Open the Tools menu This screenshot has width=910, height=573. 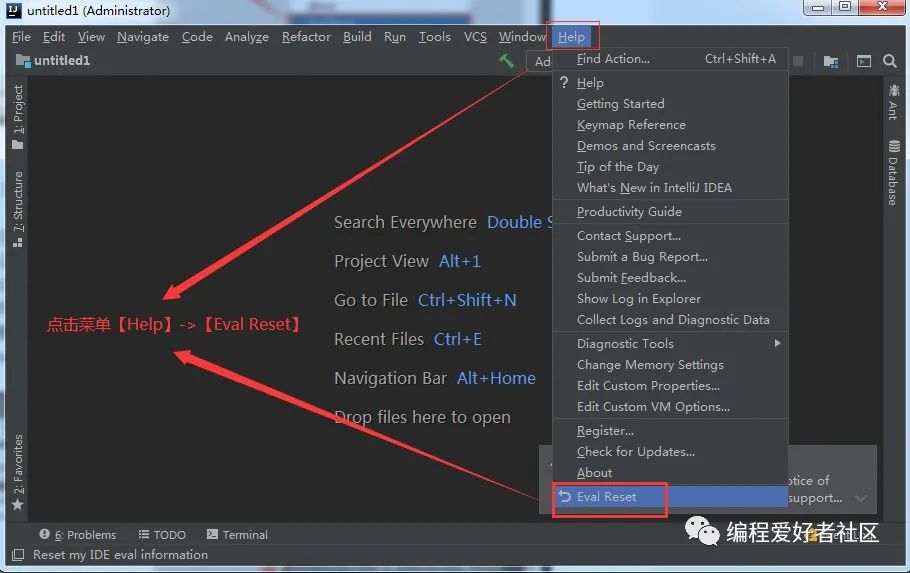click(x=435, y=37)
